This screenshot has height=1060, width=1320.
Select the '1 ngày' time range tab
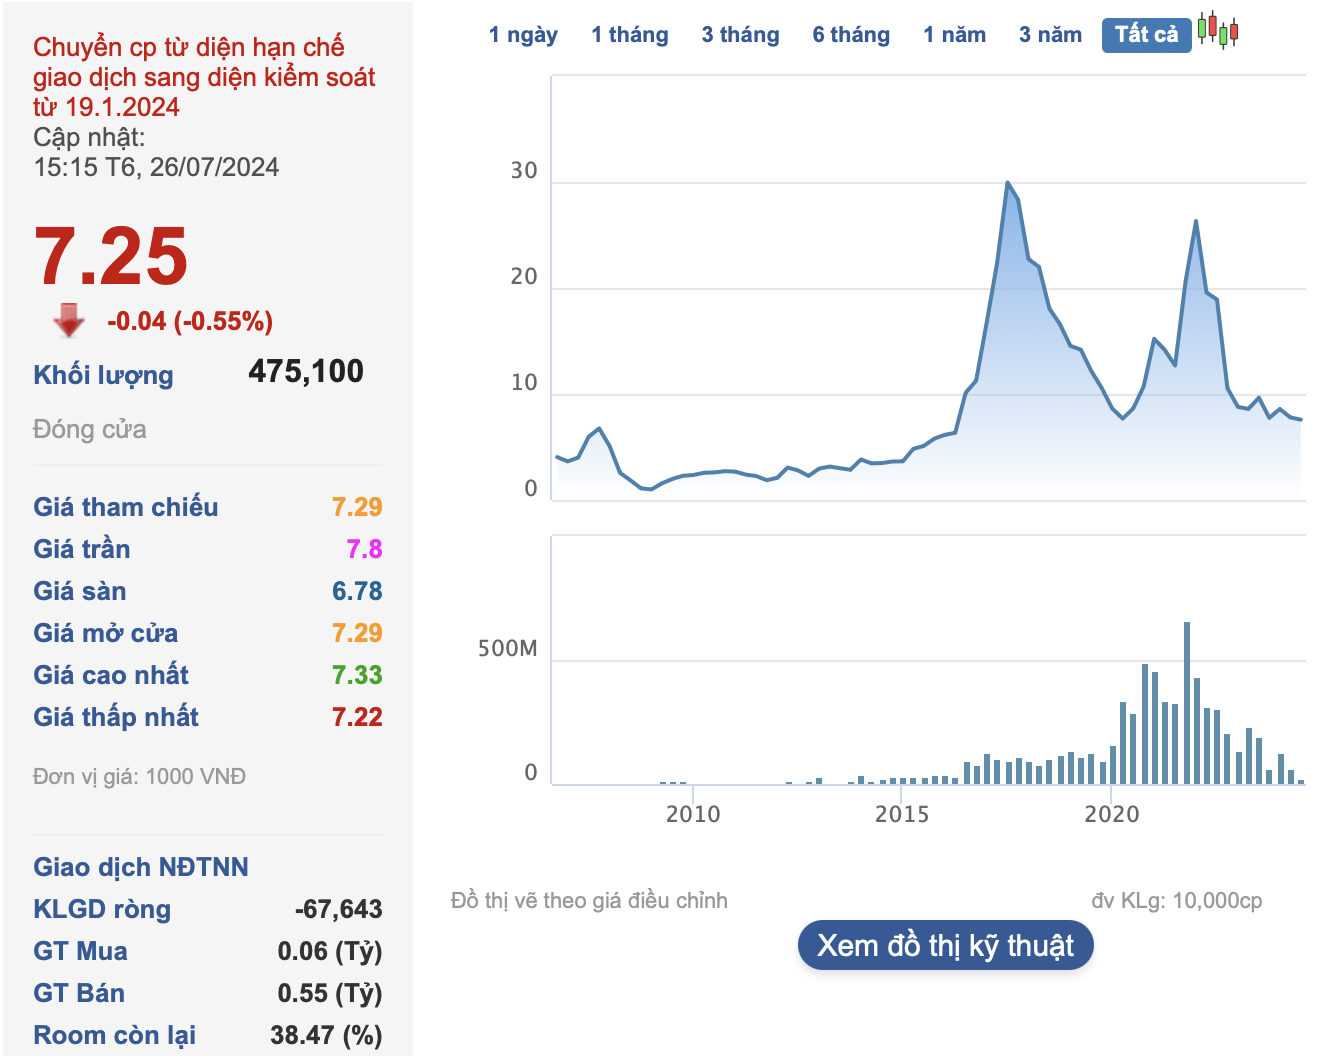coord(523,35)
